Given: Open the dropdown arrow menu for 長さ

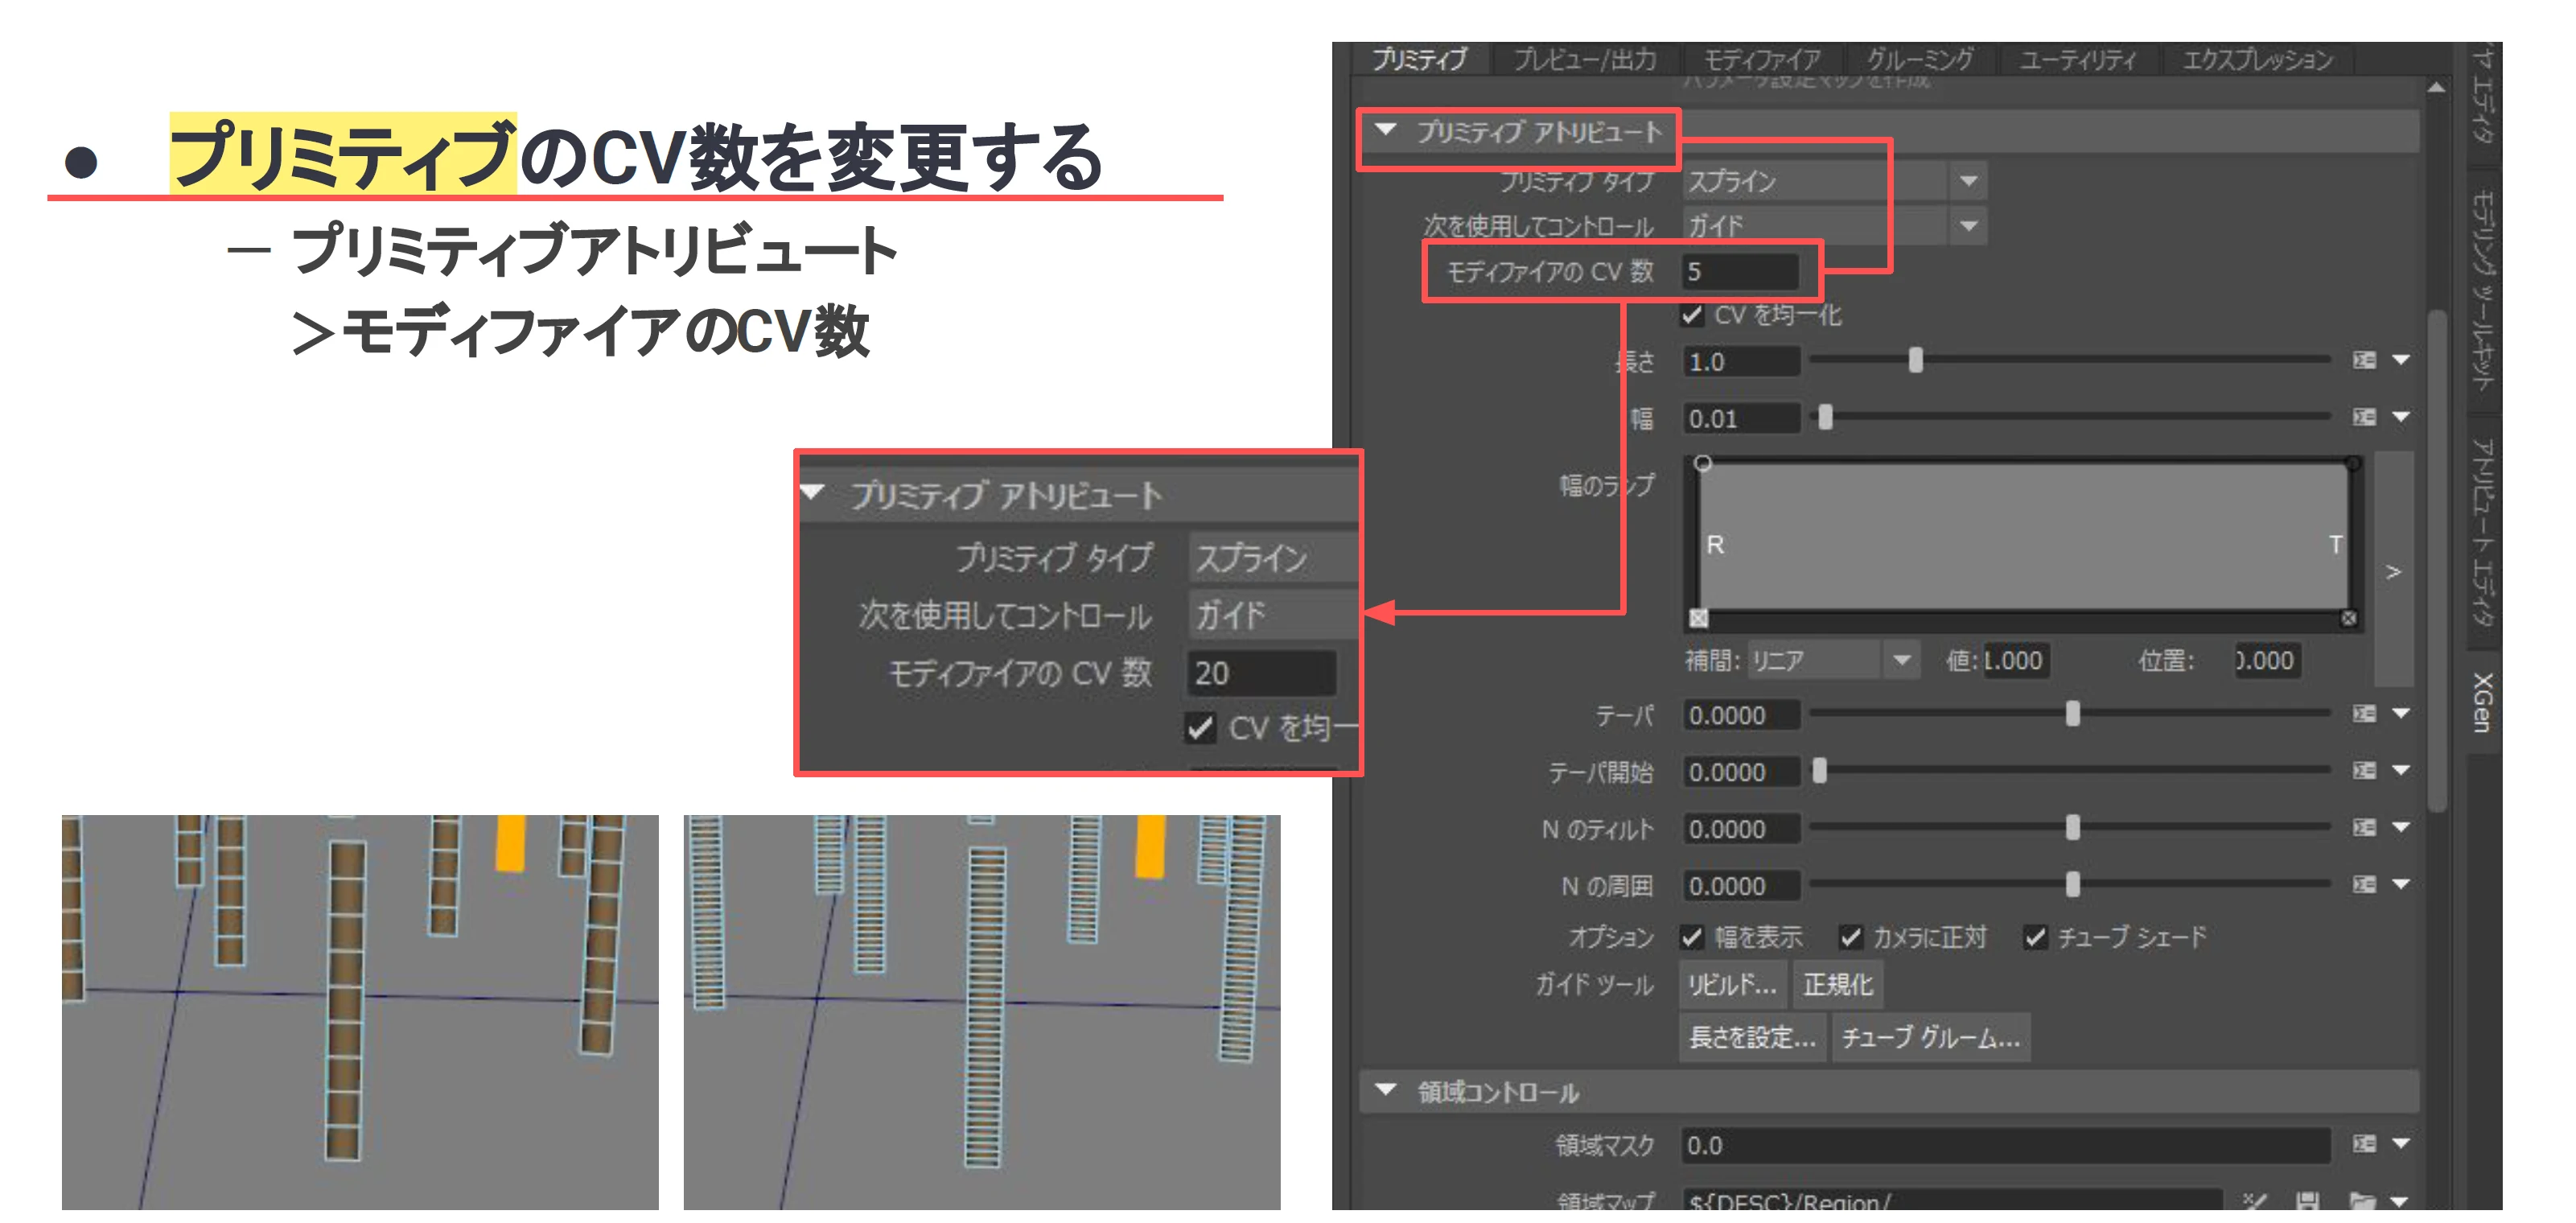Looking at the screenshot, I should click(x=2401, y=360).
